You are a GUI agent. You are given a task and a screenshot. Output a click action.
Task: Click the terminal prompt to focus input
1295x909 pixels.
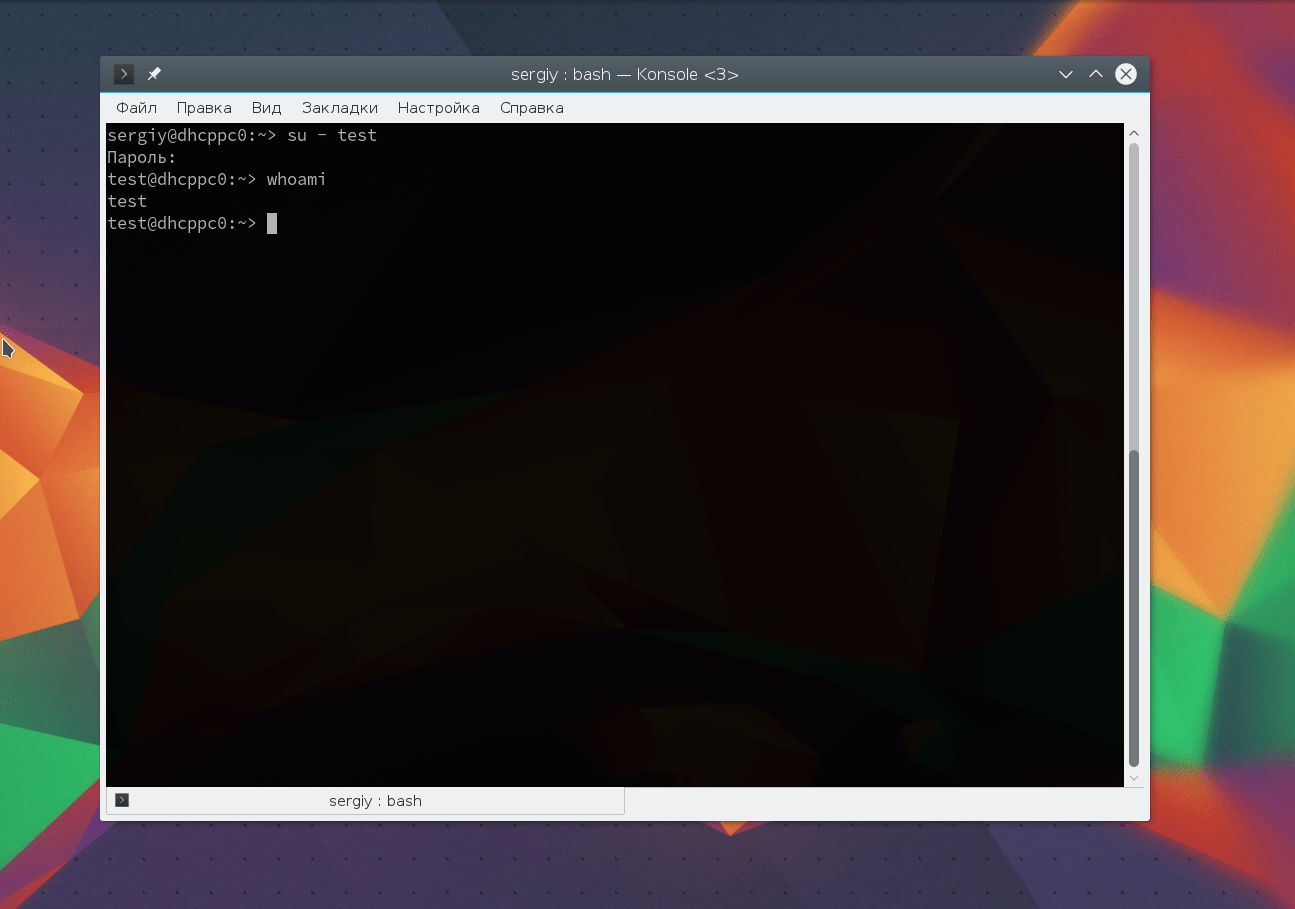183,223
